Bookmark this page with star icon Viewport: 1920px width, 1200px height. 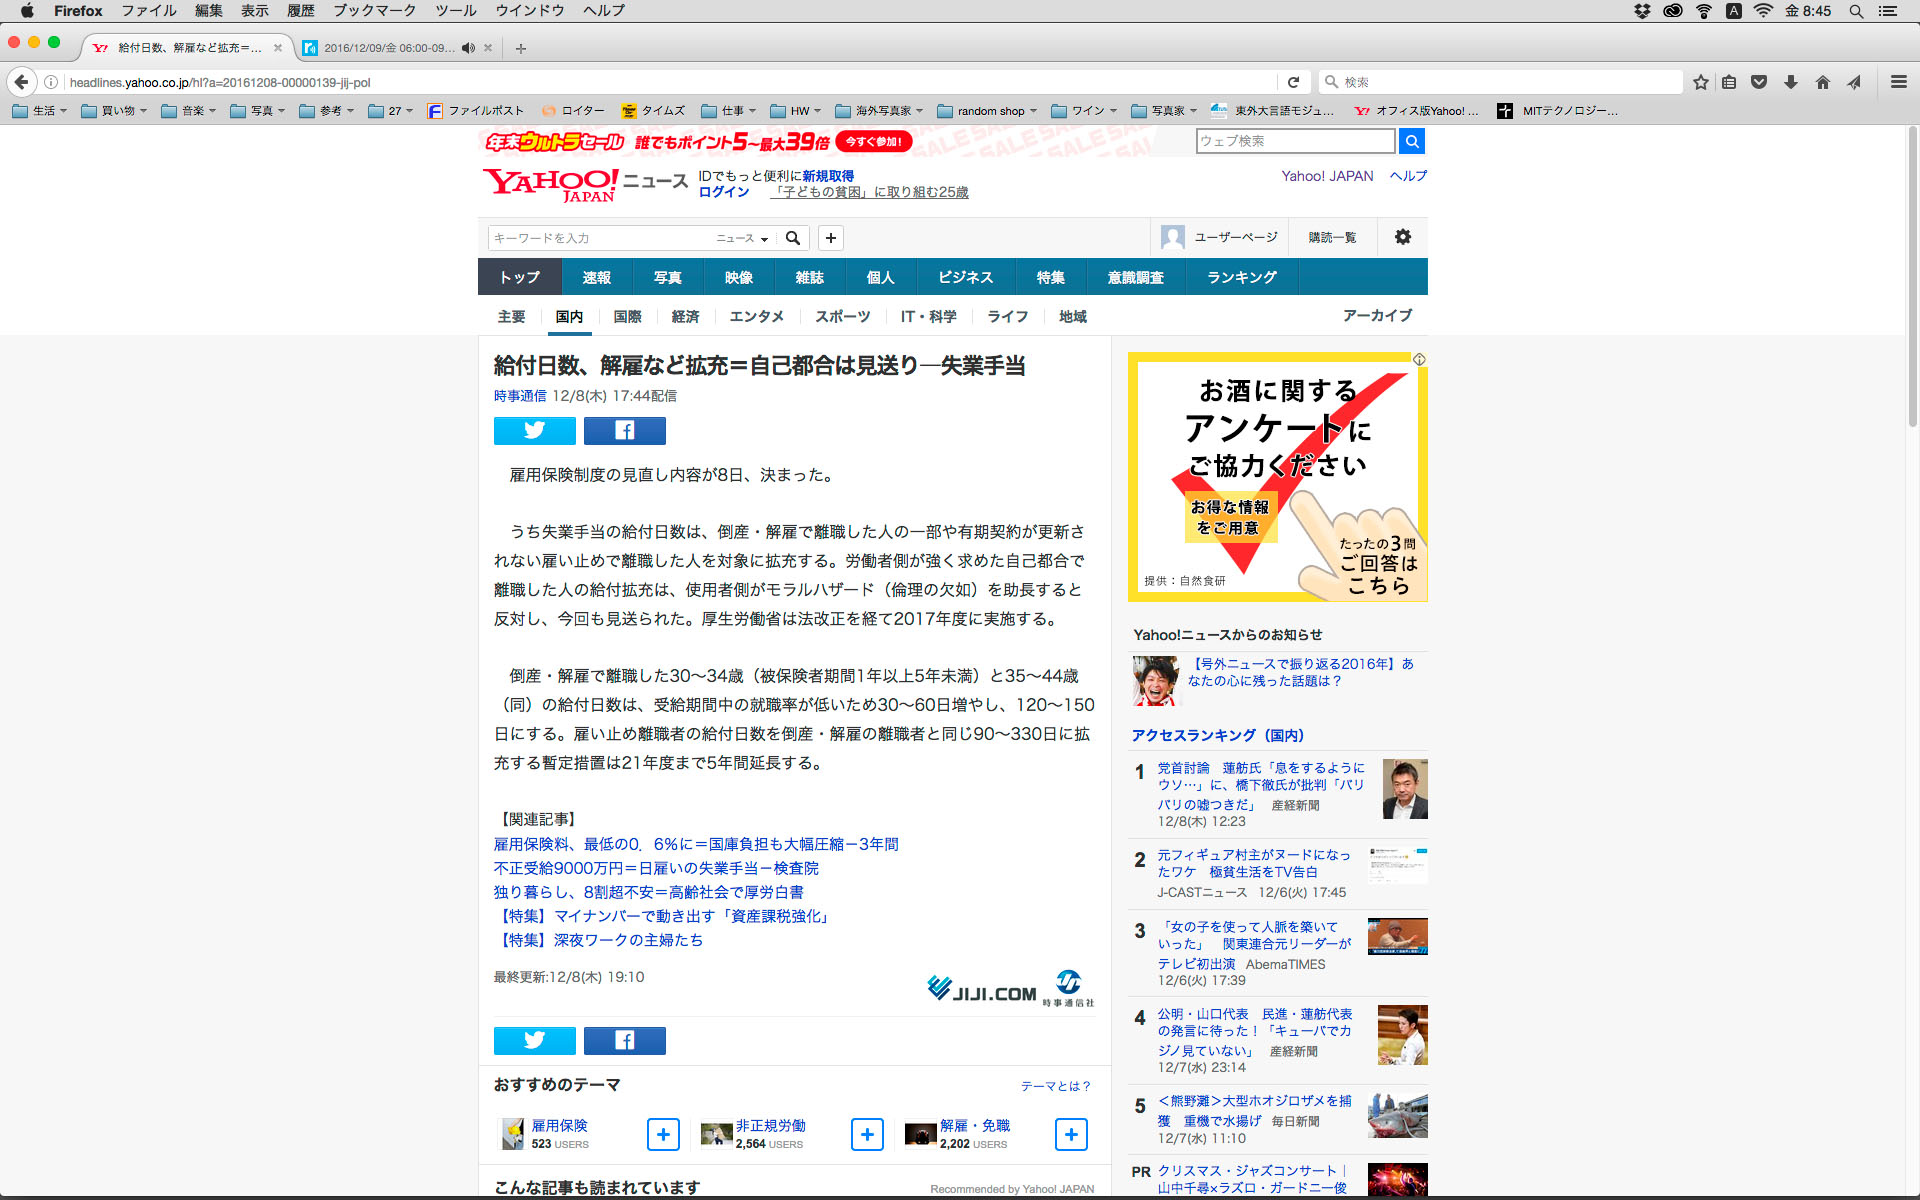pos(1700,82)
